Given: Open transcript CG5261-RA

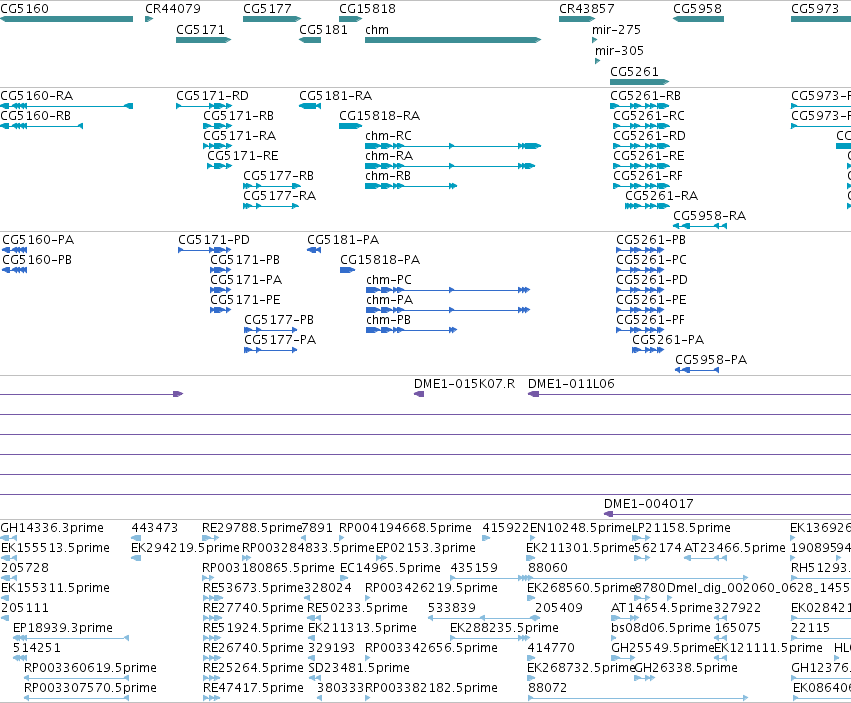Looking at the screenshot, I should click(x=662, y=196).
